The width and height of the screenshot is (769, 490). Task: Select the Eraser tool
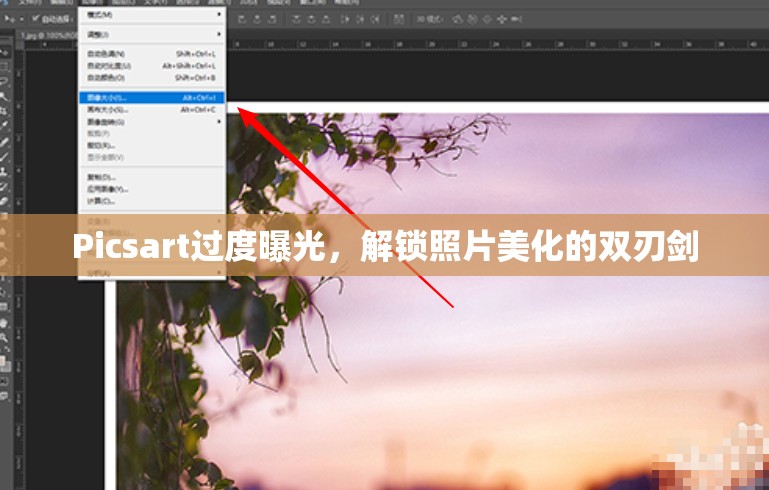coord(5,201)
